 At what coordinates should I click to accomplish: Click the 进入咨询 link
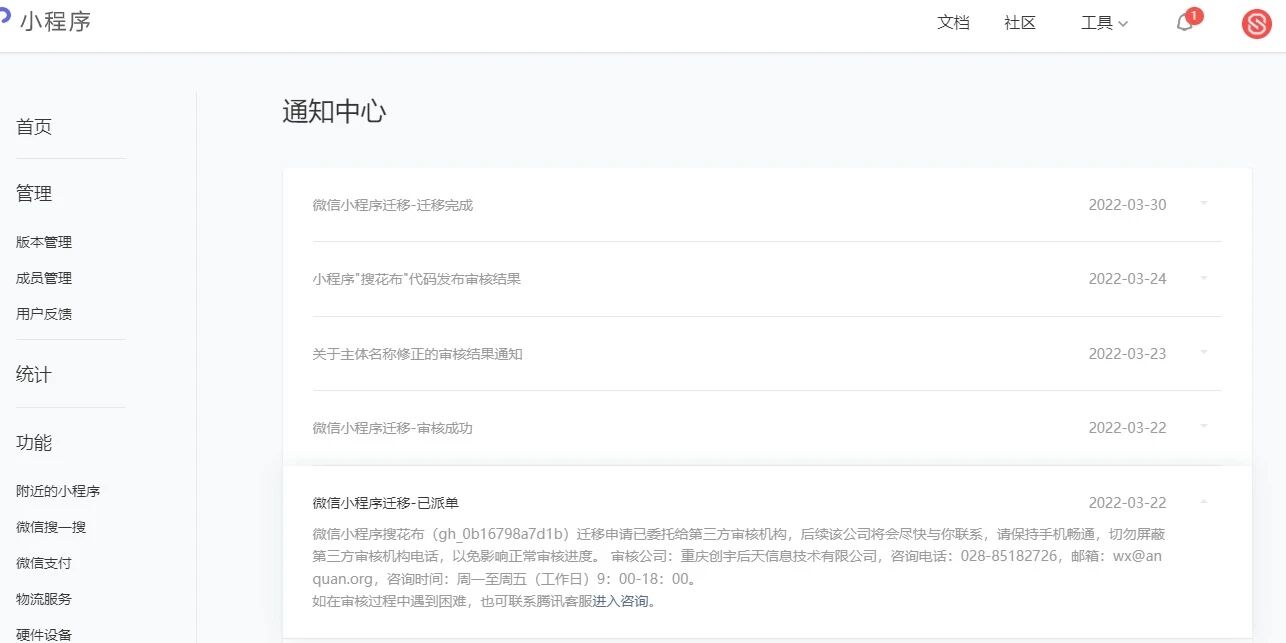coord(621,601)
